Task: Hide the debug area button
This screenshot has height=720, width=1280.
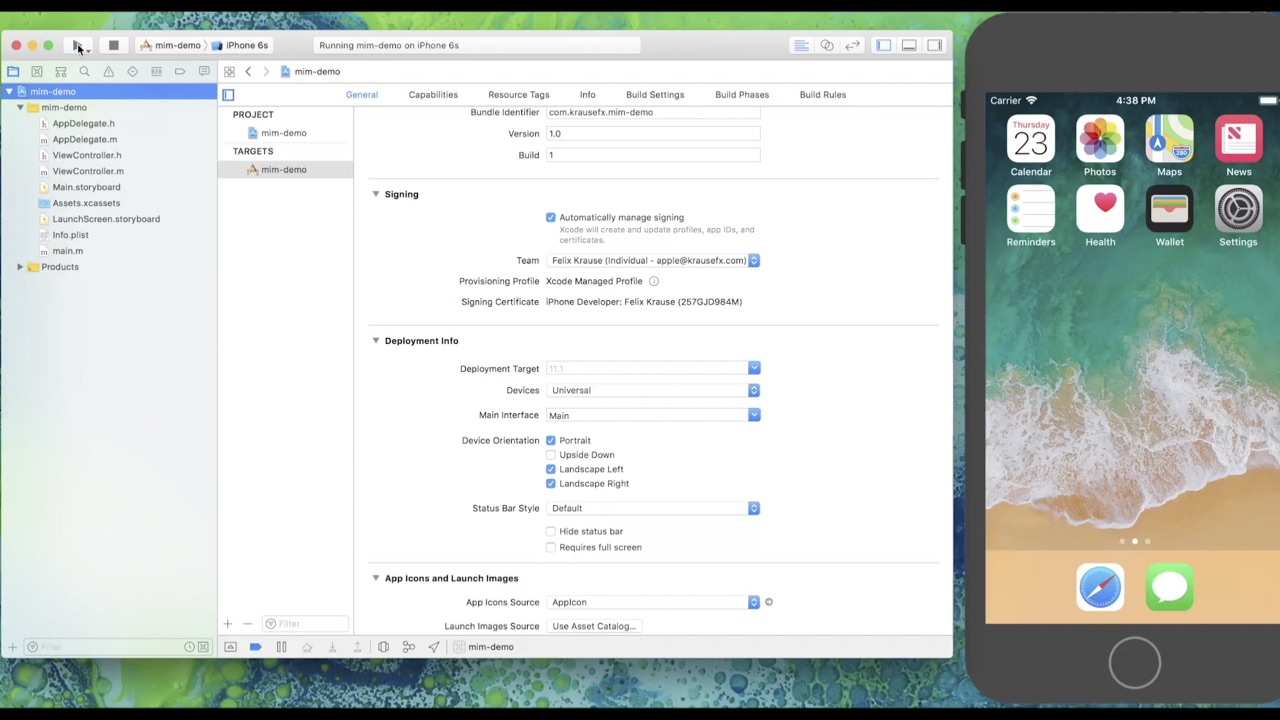Action: click(230, 647)
